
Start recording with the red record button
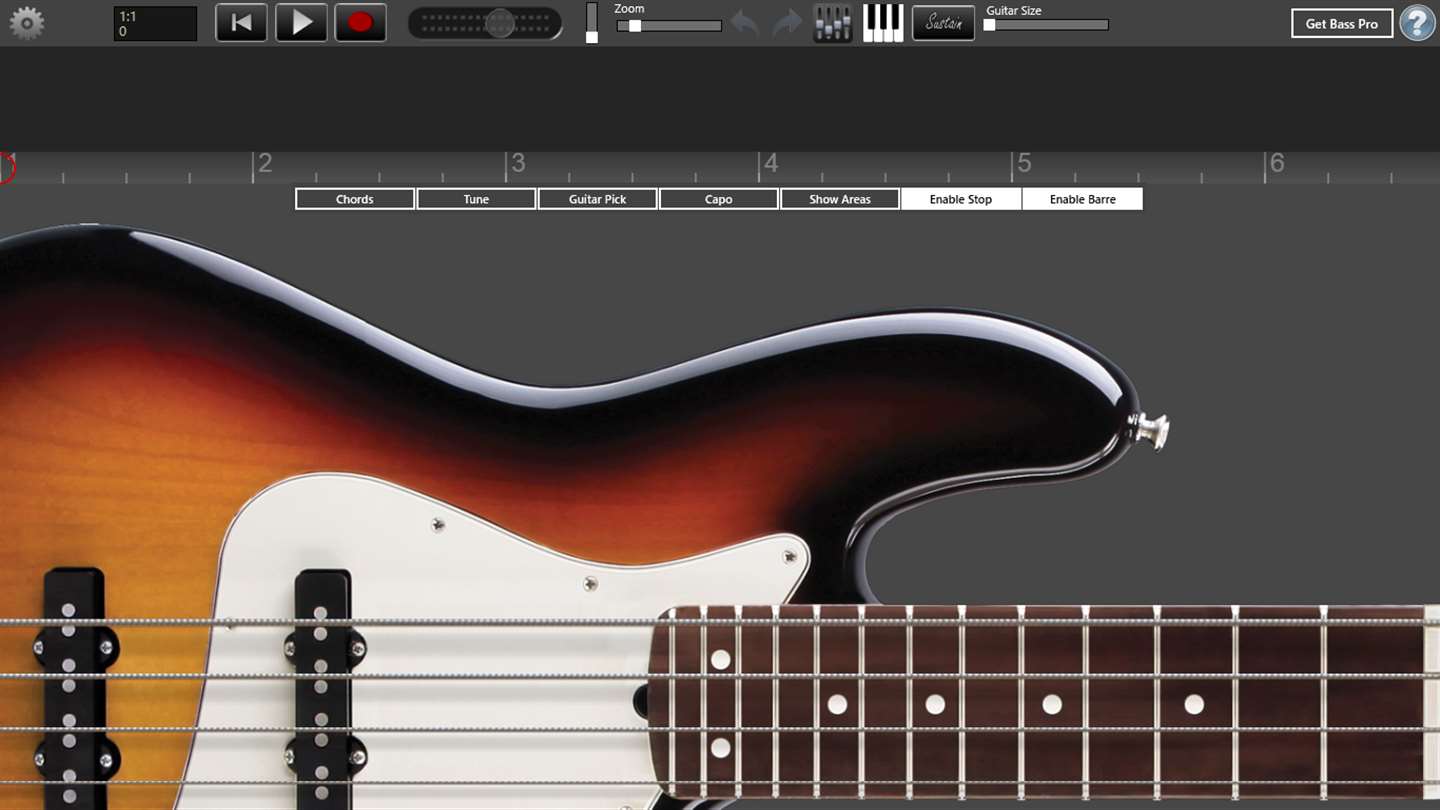pyautogui.click(x=361, y=23)
